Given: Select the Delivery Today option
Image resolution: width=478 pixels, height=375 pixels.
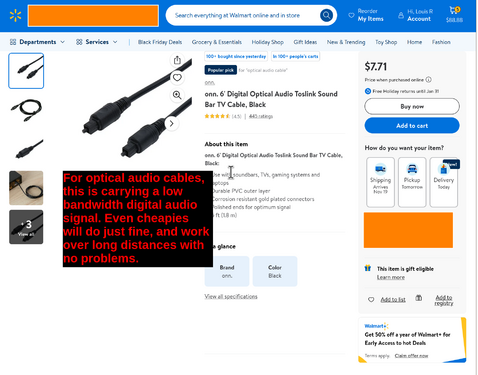Looking at the screenshot, I should click(x=444, y=182).
